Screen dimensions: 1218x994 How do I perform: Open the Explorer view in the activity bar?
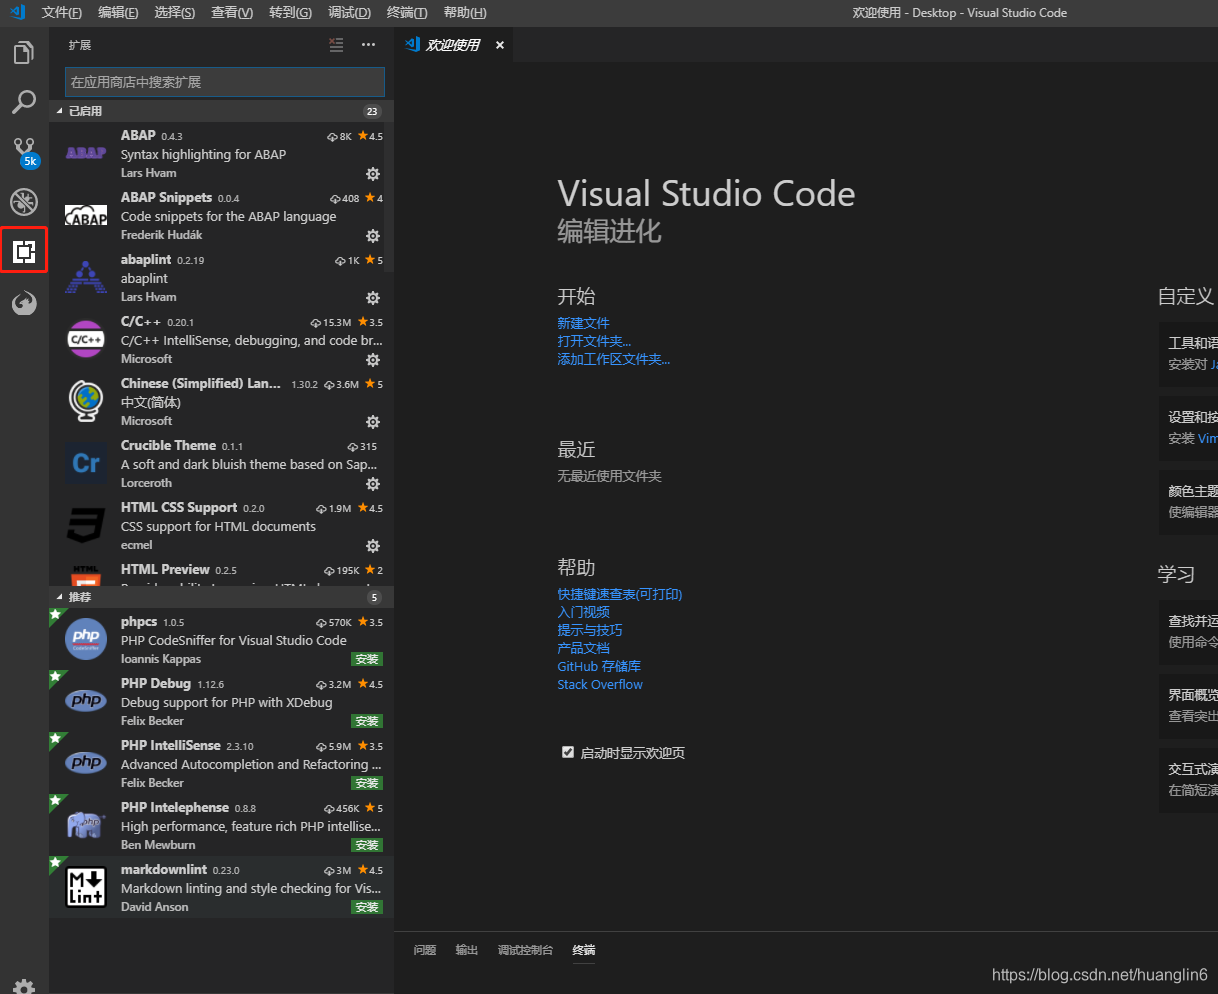(24, 52)
